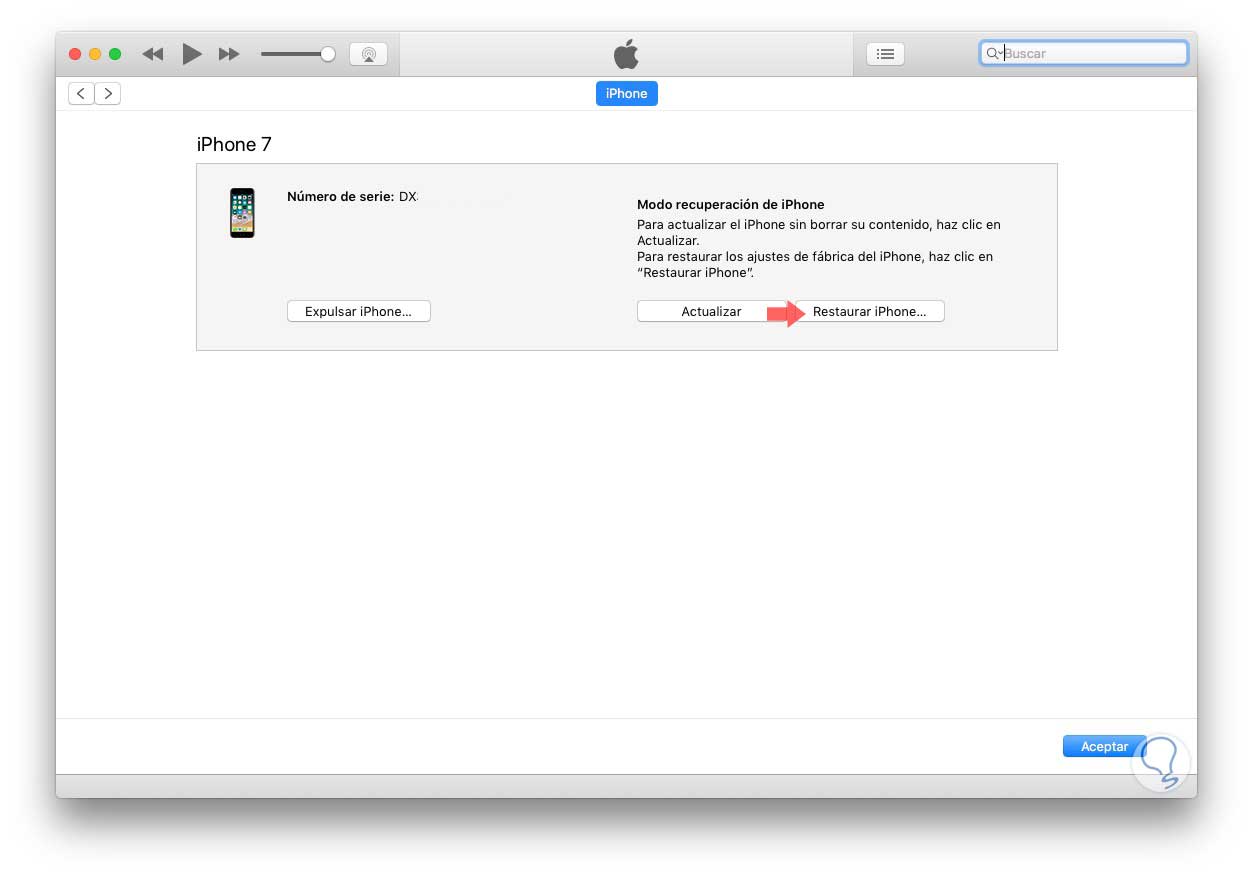Select the iPhone tab
Image resolution: width=1253 pixels, height=878 pixels.
[x=626, y=93]
